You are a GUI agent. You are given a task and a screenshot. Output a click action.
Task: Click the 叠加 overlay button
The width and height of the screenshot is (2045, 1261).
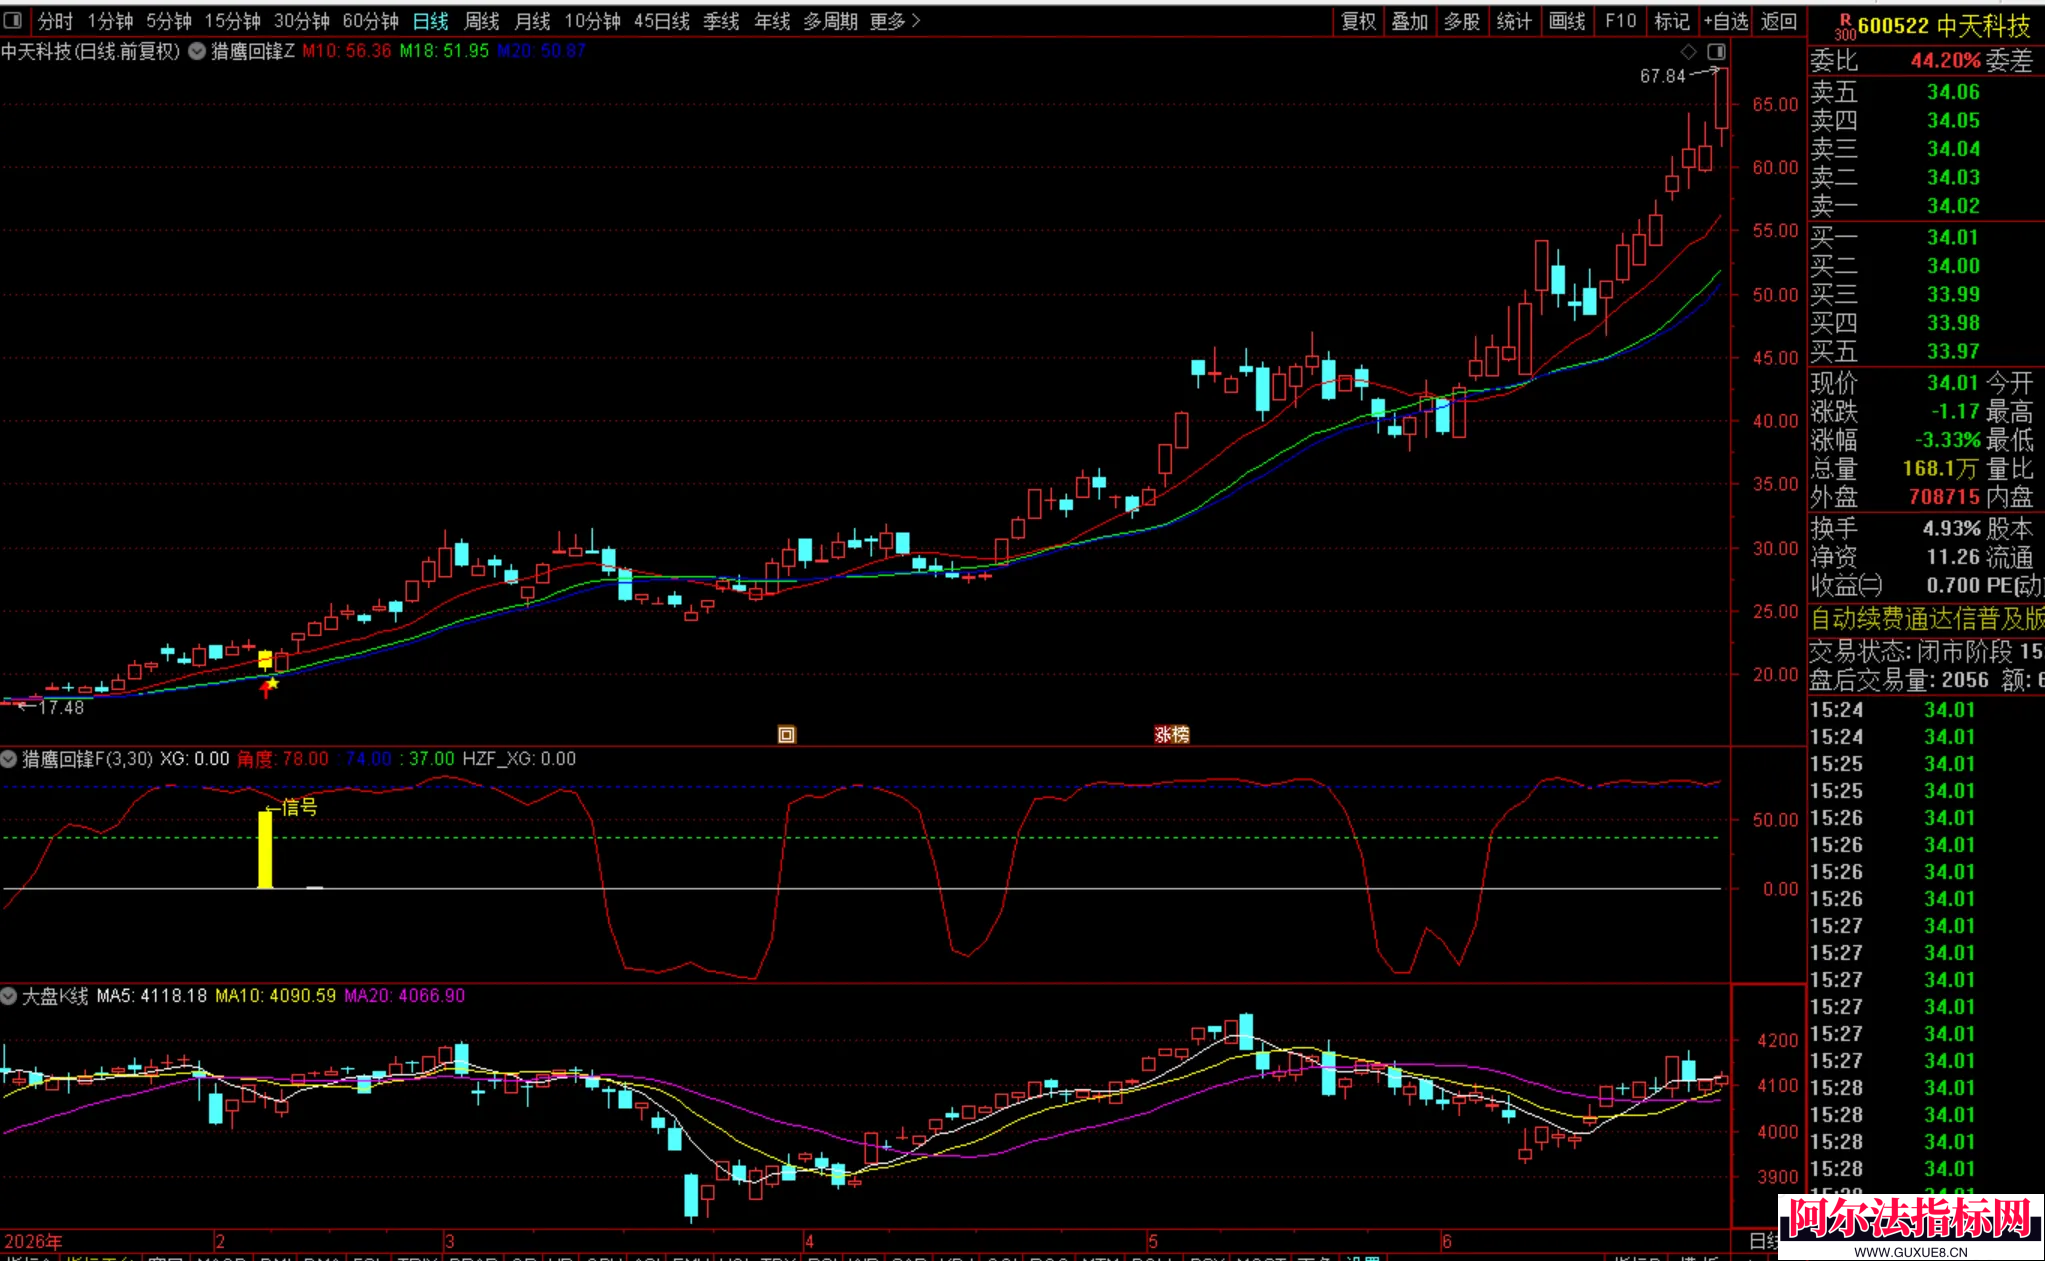coord(1410,21)
